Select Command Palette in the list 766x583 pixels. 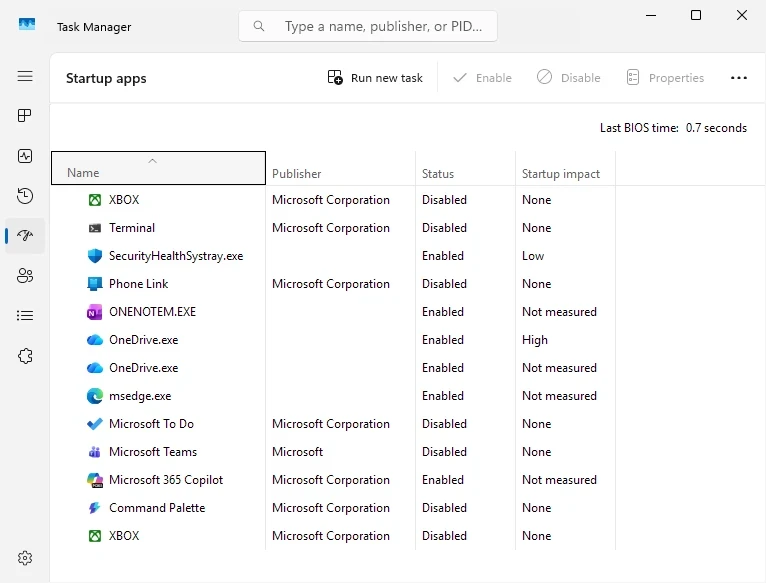click(157, 508)
